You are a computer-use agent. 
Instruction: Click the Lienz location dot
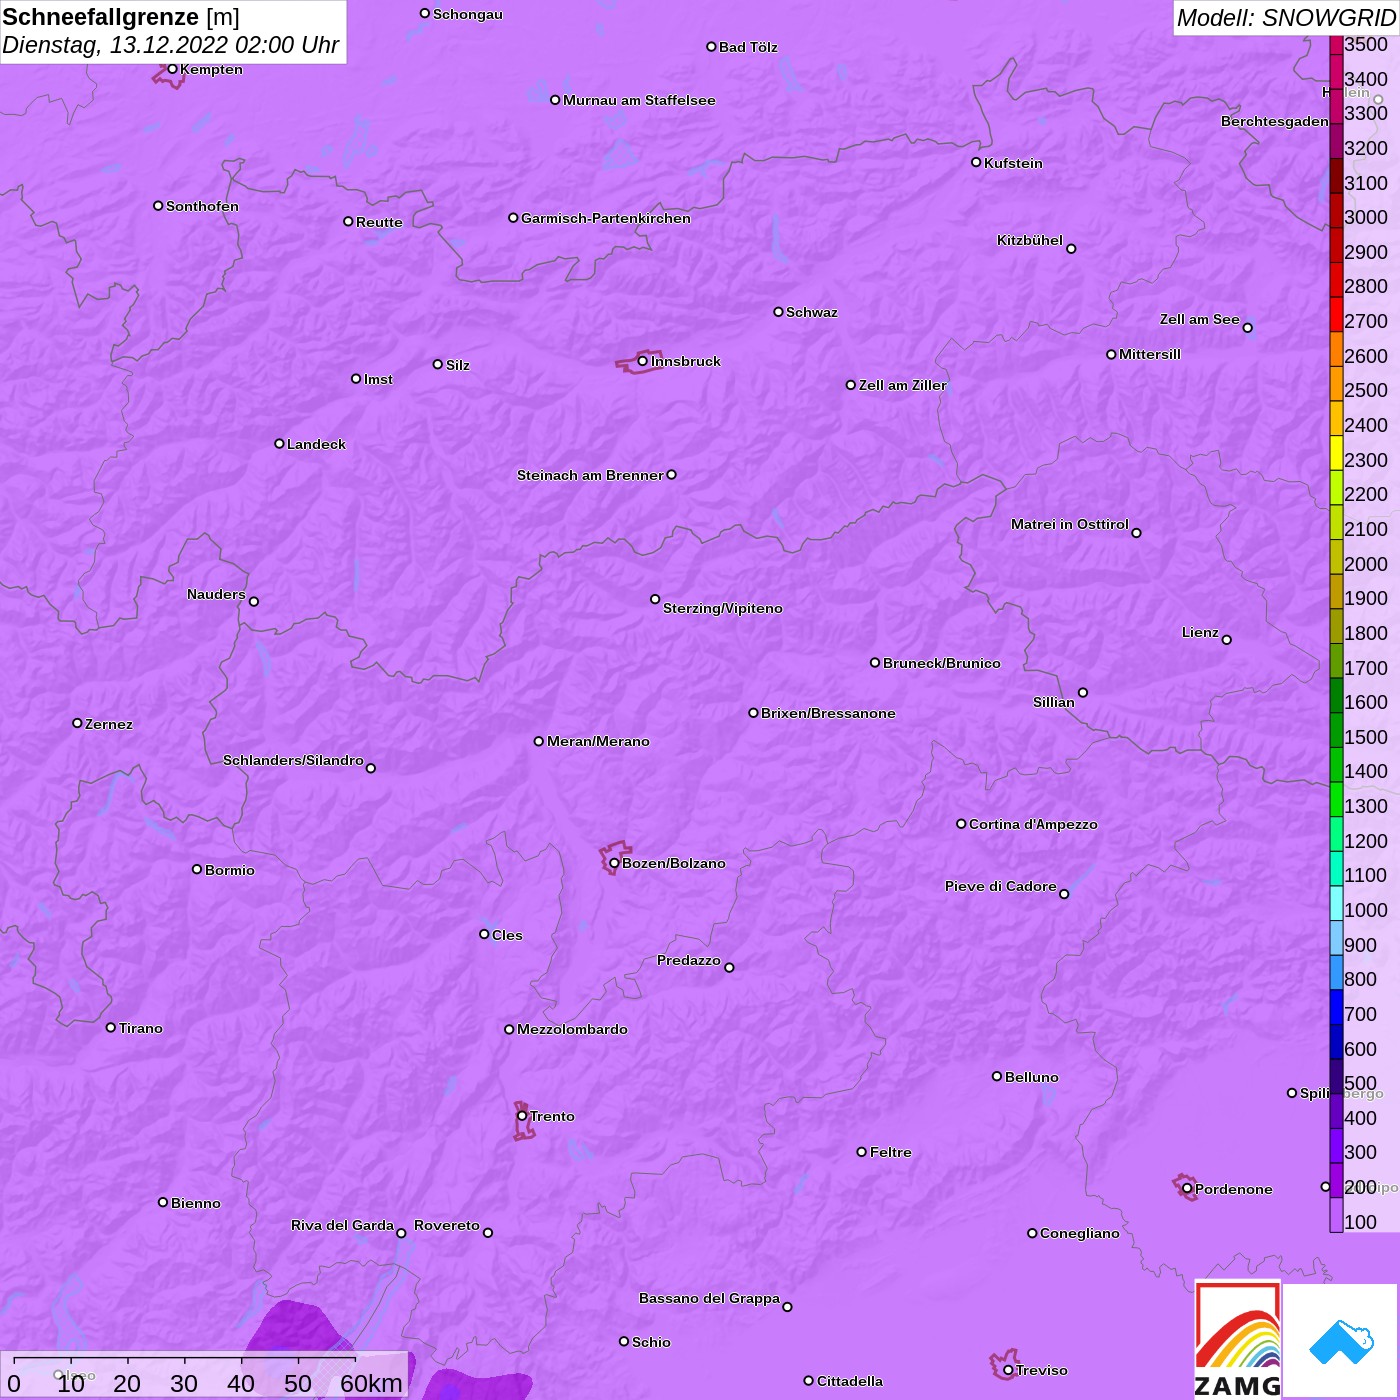(x=1227, y=640)
